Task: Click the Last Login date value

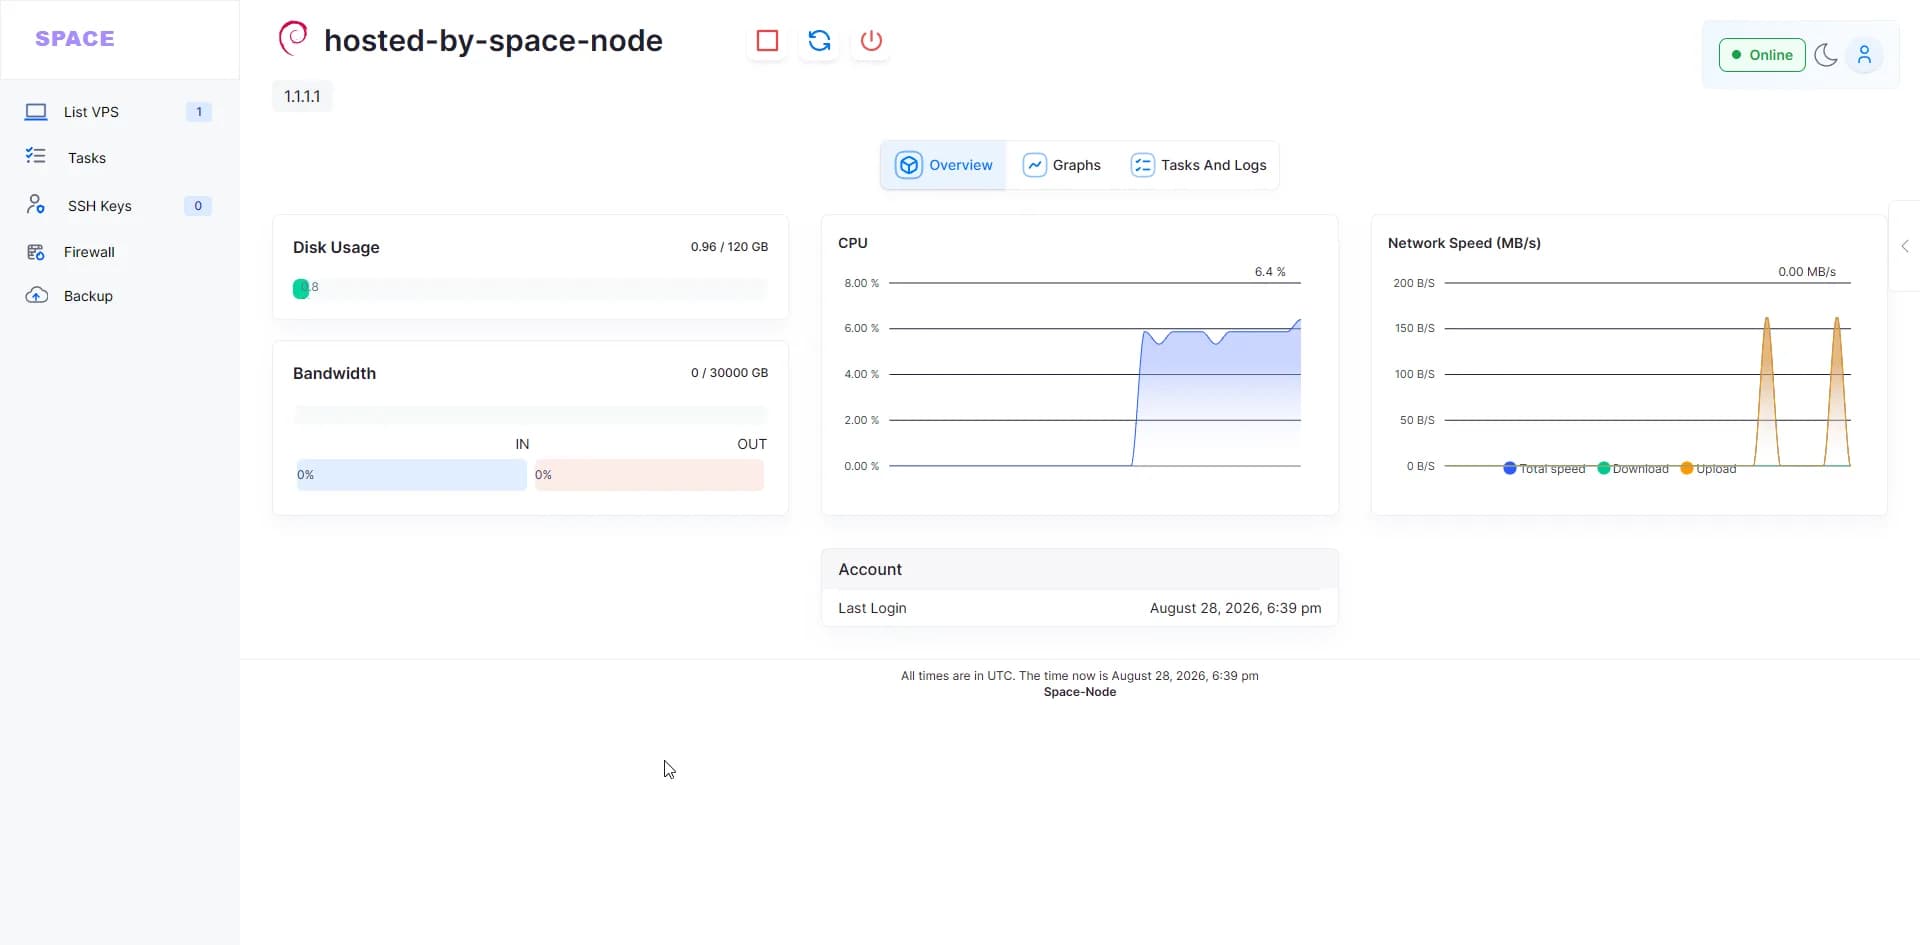Action: [1235, 608]
